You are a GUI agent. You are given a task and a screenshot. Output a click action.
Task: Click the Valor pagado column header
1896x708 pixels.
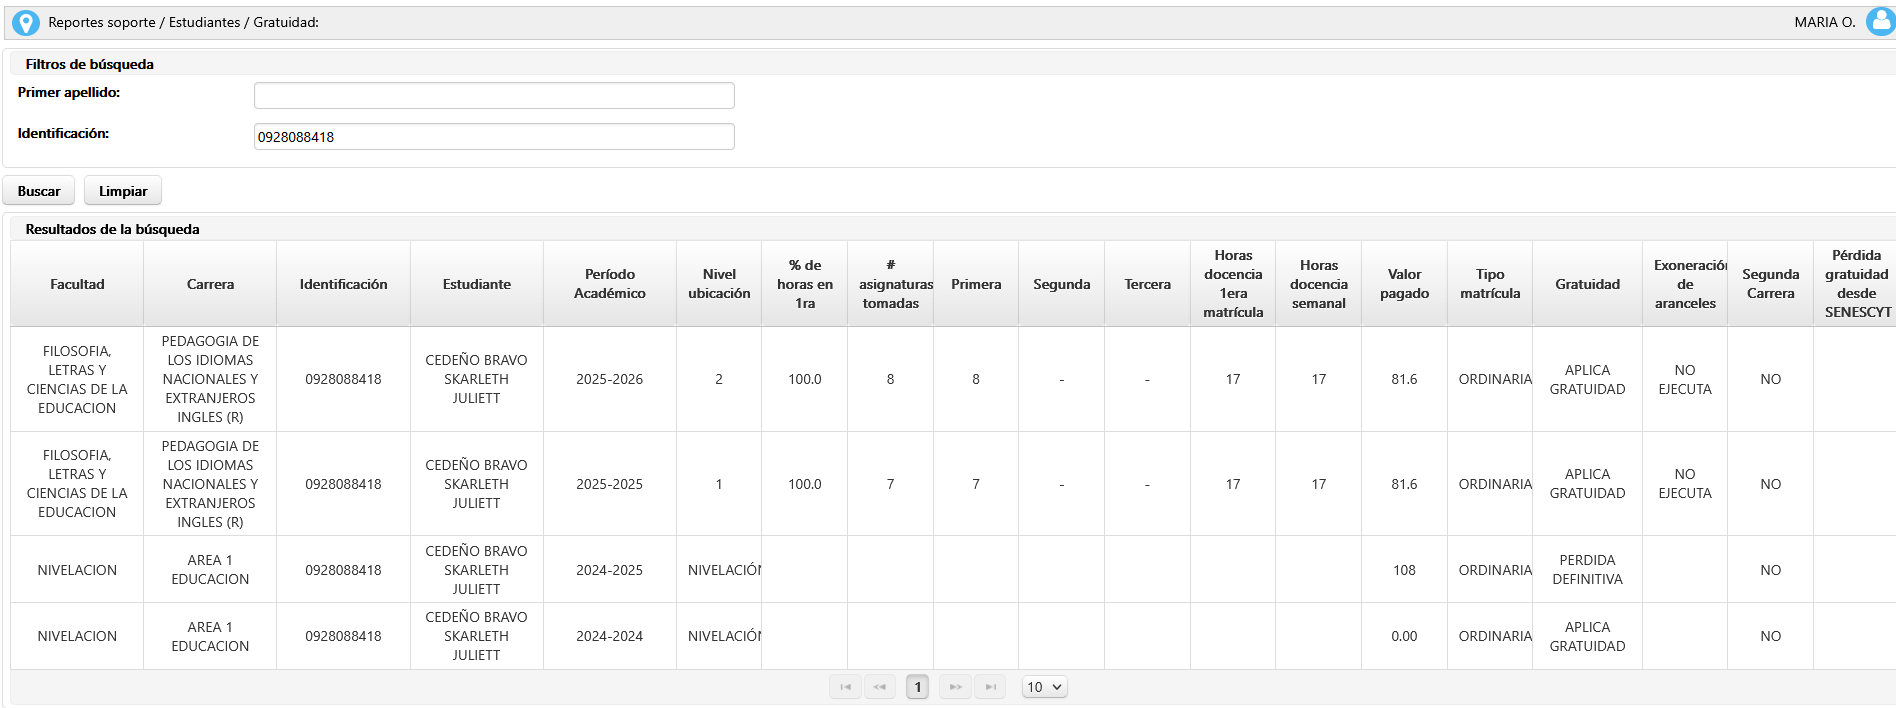coord(1404,284)
